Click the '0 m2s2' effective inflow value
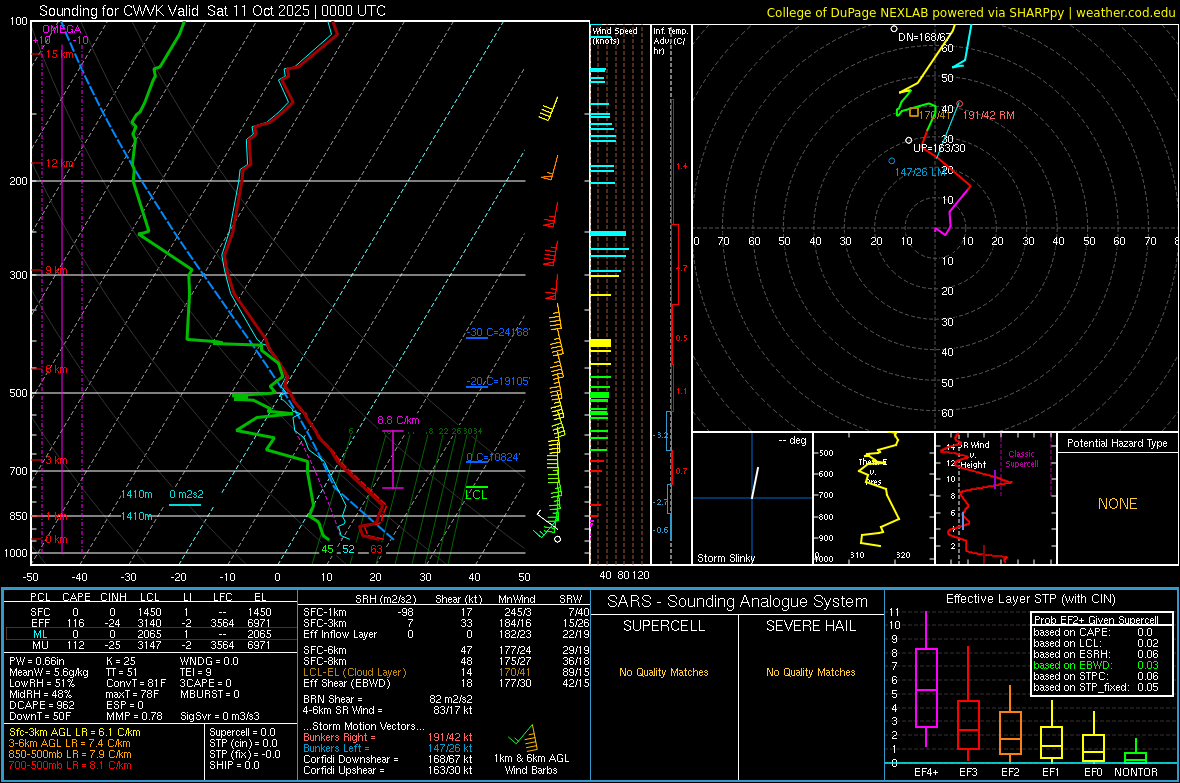The width and height of the screenshot is (1180, 783). coord(186,494)
